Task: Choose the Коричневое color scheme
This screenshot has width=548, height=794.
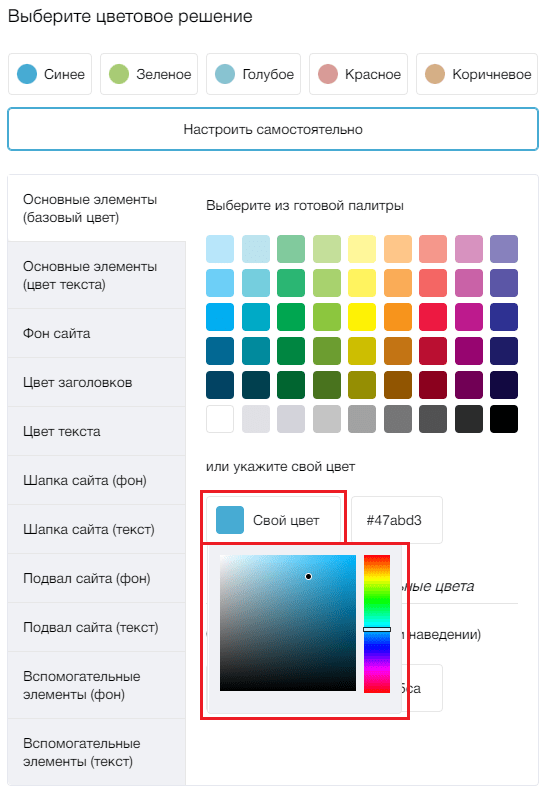Action: click(477, 74)
